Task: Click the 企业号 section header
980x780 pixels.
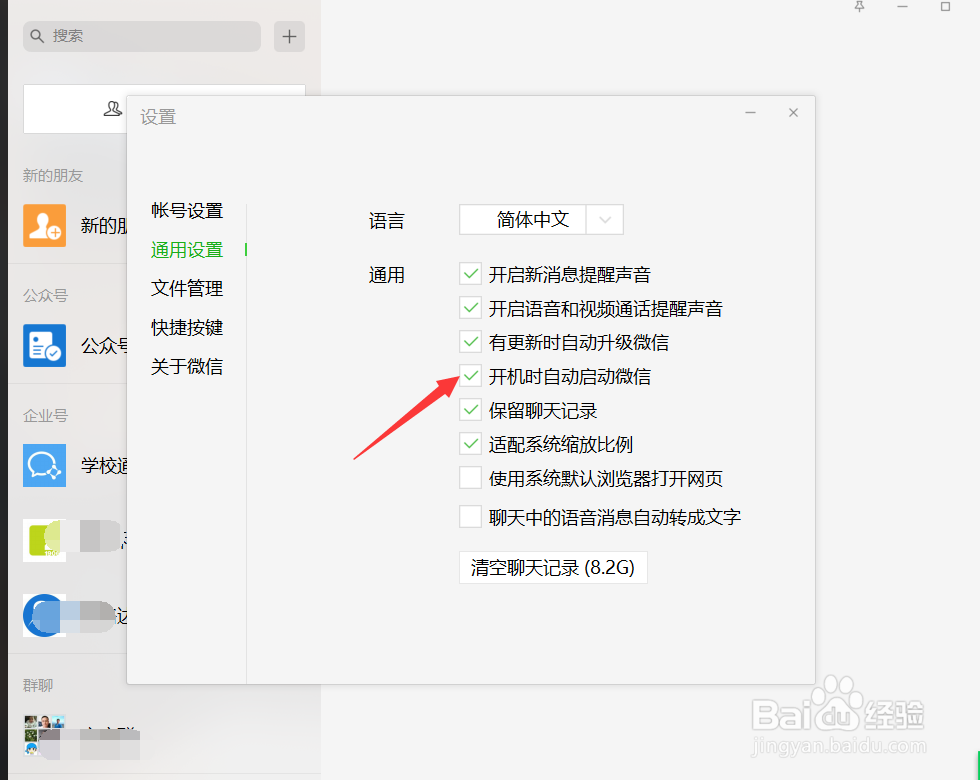Action: click(46, 416)
